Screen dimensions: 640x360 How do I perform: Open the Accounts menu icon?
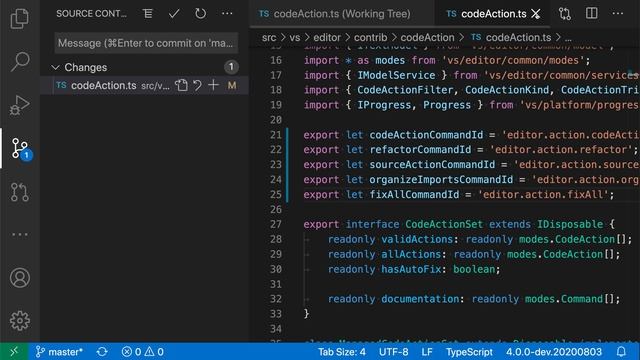pos(20,278)
